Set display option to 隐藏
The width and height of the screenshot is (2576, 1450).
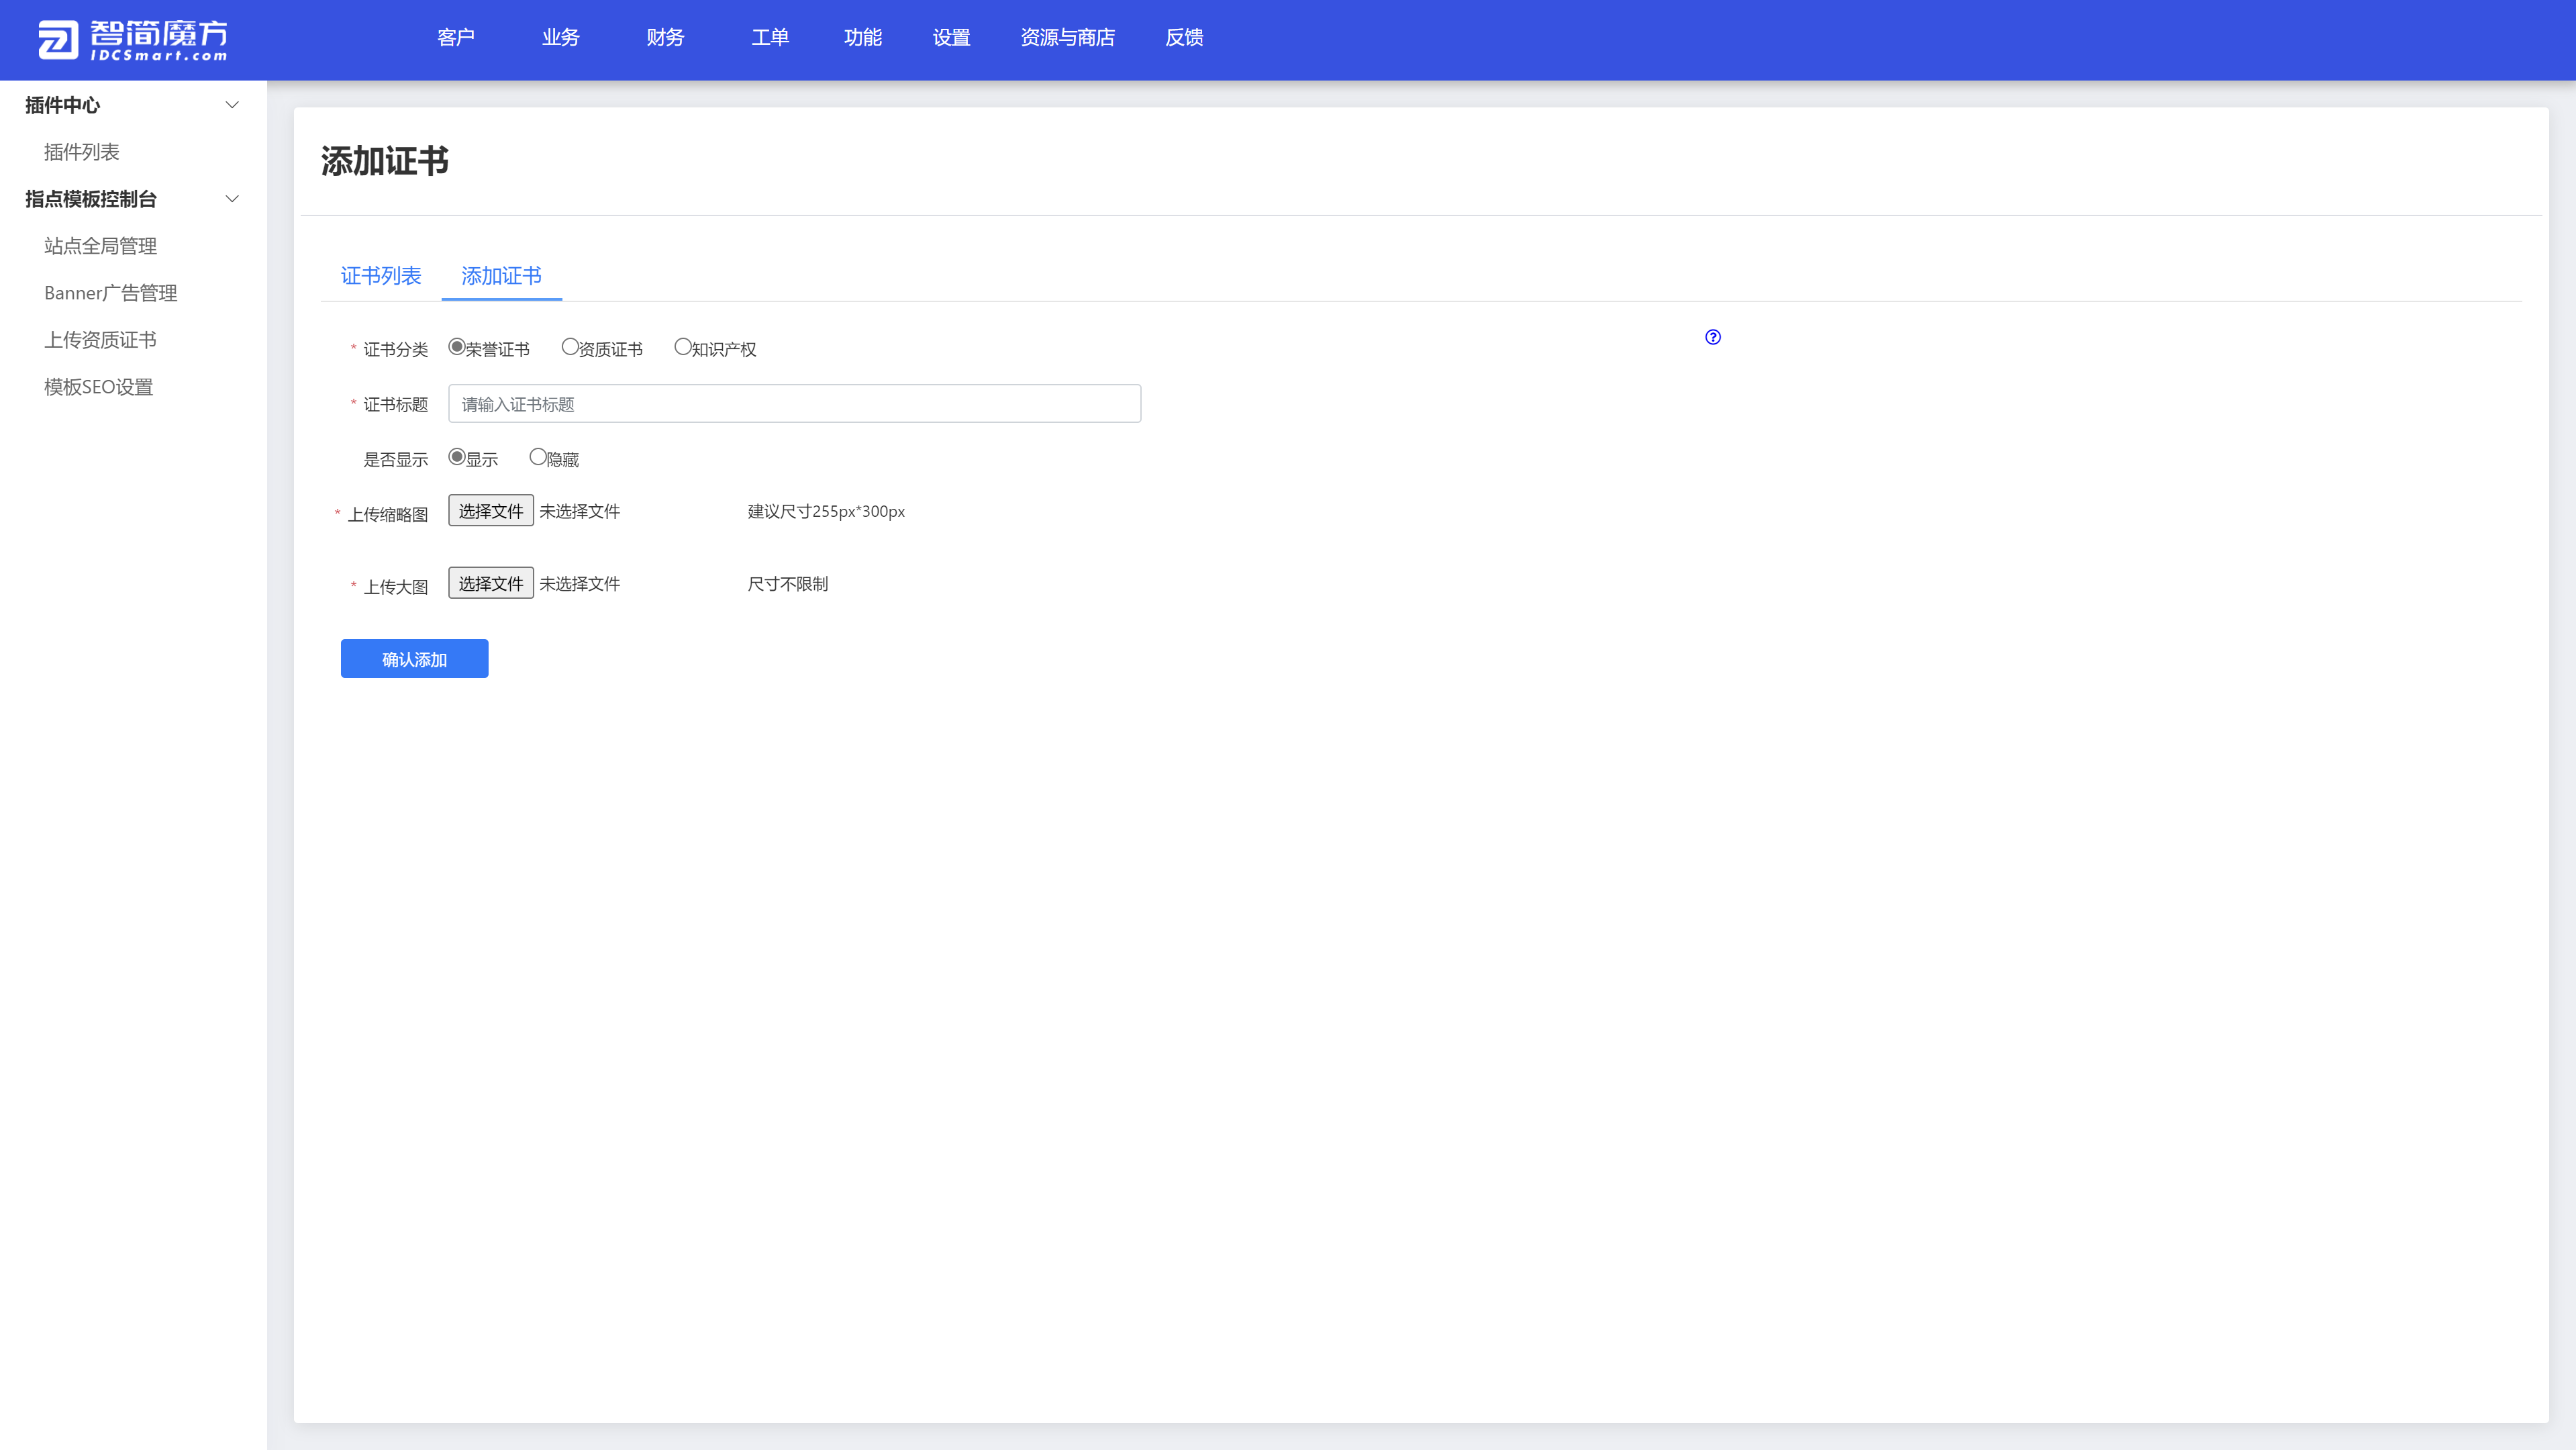tap(538, 457)
